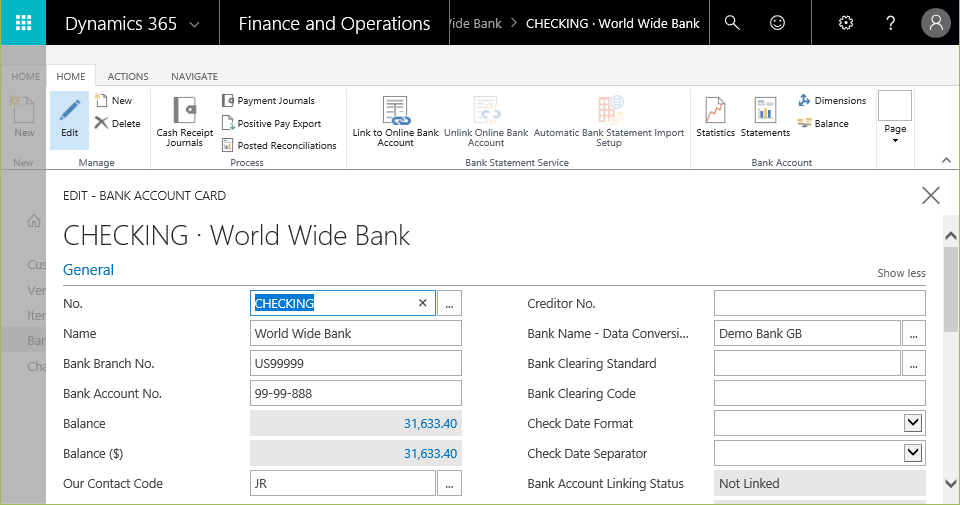Close the bank account card
The width and height of the screenshot is (960, 505).
(x=931, y=196)
